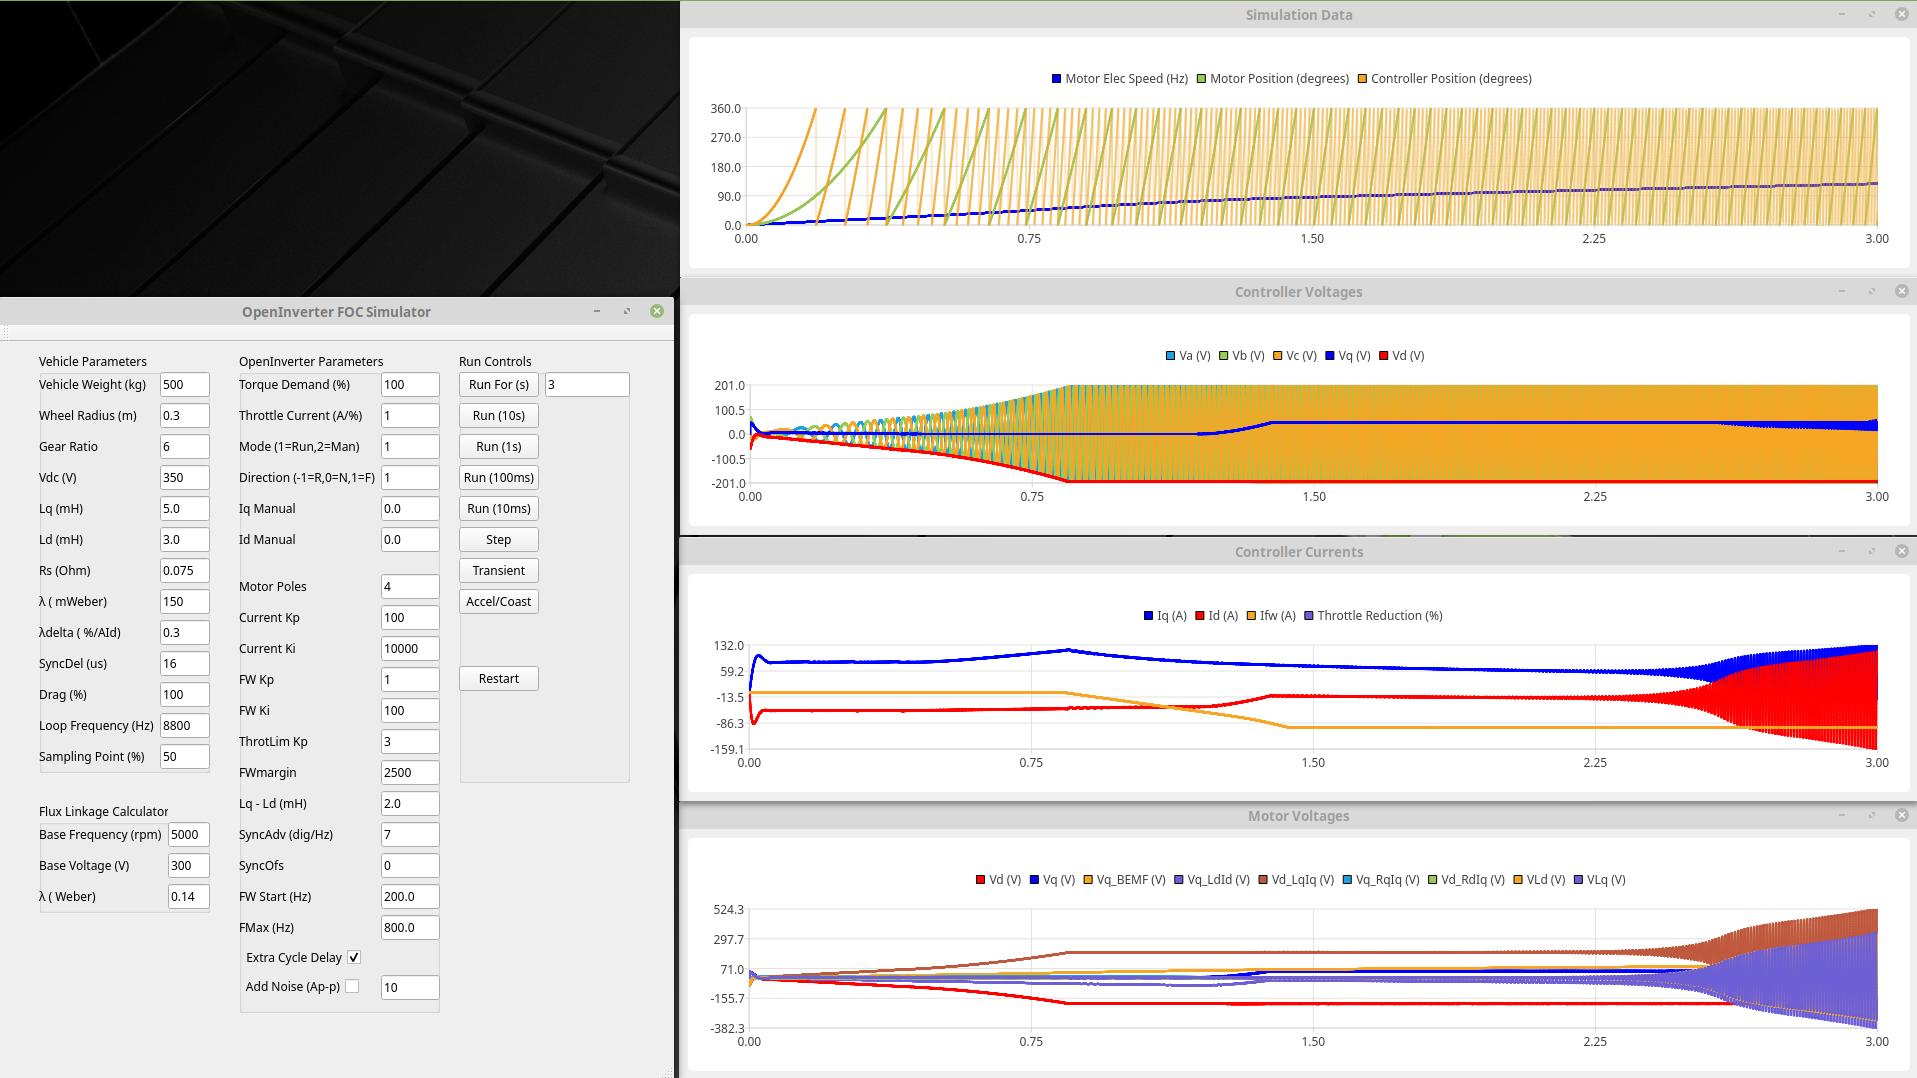
Task: Close the OpenInverter FOC Simulator window
Action: tap(657, 311)
